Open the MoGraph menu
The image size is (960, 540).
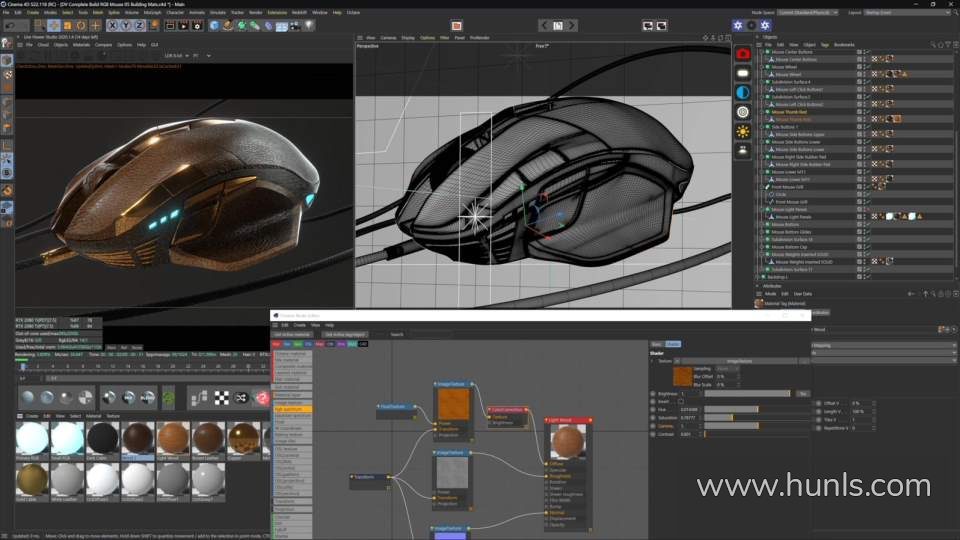coord(152,12)
